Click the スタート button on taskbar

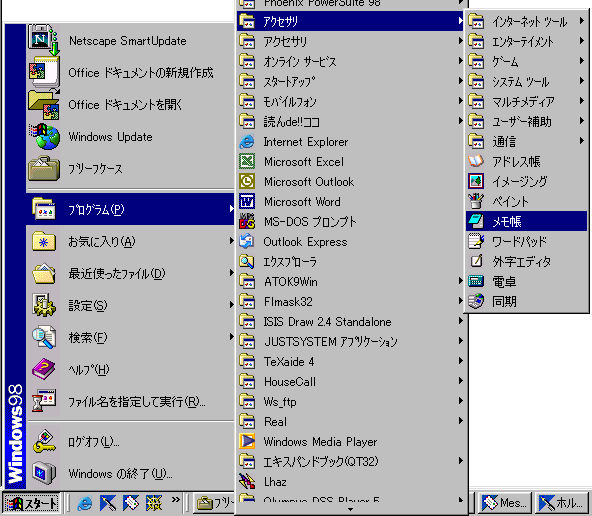[31, 503]
